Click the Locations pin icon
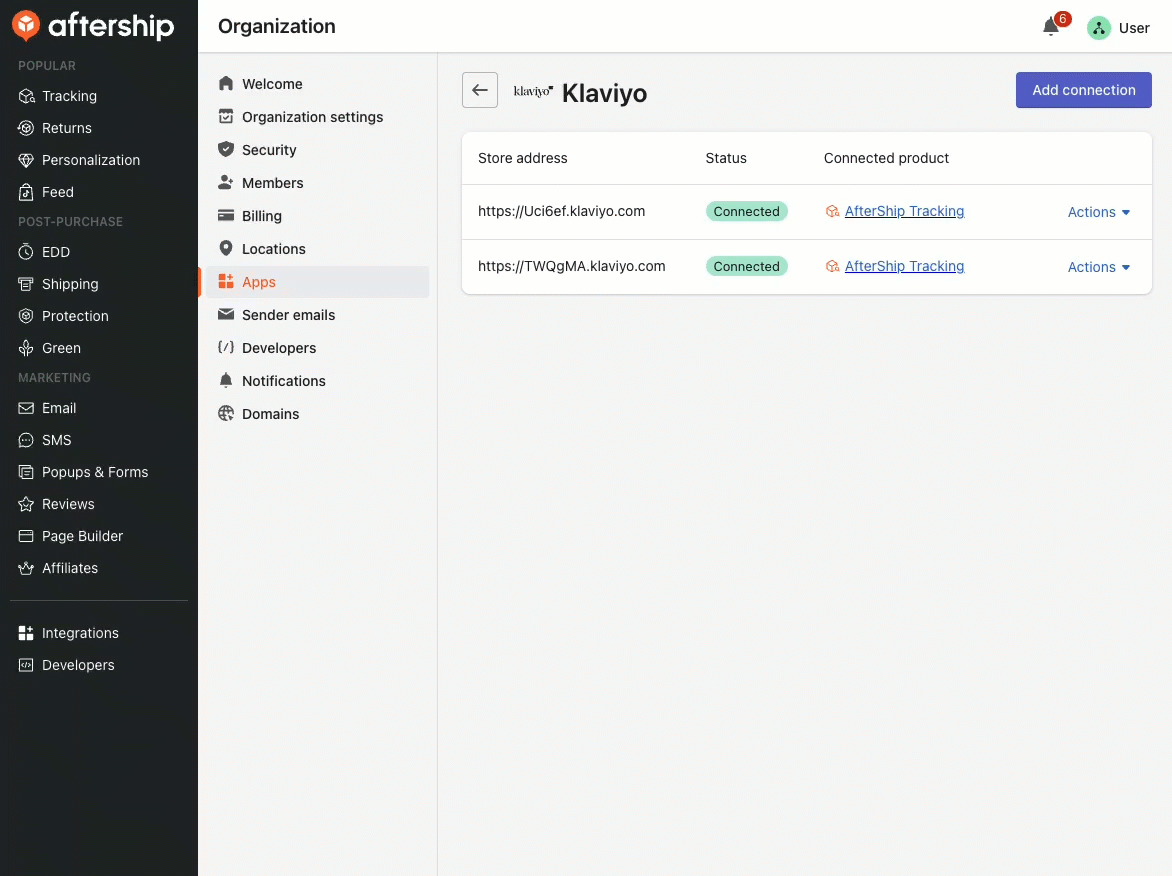This screenshot has width=1172, height=876. (226, 248)
